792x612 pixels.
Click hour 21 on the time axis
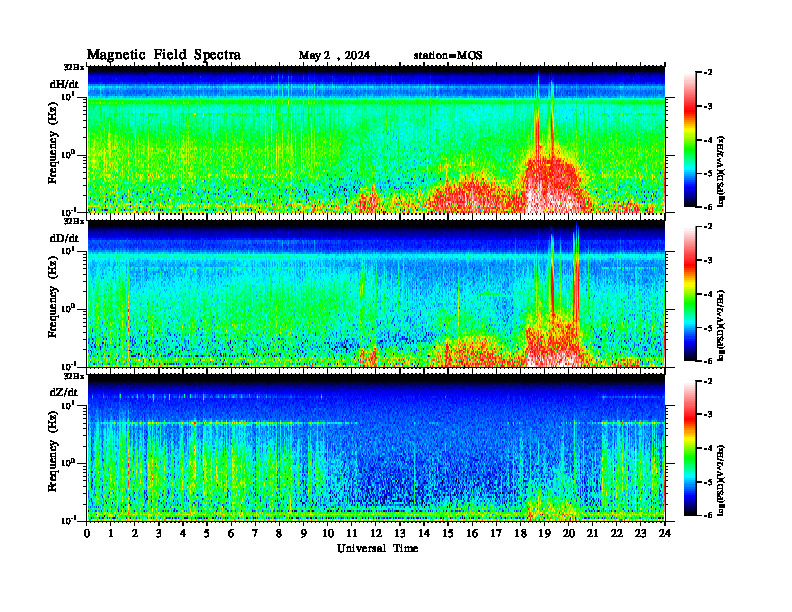(592, 534)
